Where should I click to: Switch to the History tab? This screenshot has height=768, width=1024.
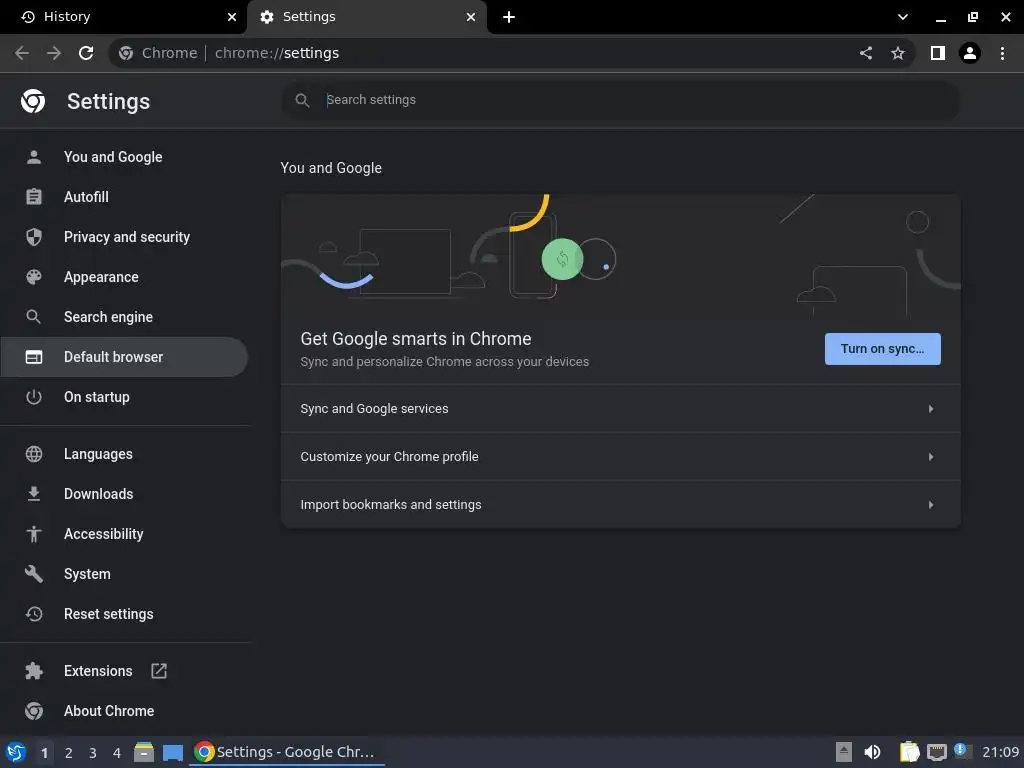[124, 17]
